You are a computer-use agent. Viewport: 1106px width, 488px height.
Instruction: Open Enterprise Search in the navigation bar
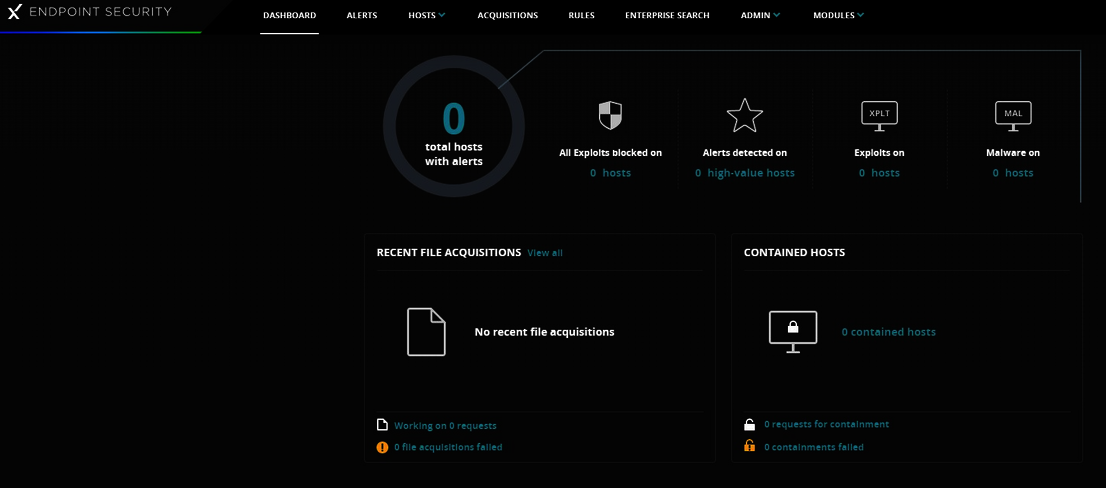point(667,16)
